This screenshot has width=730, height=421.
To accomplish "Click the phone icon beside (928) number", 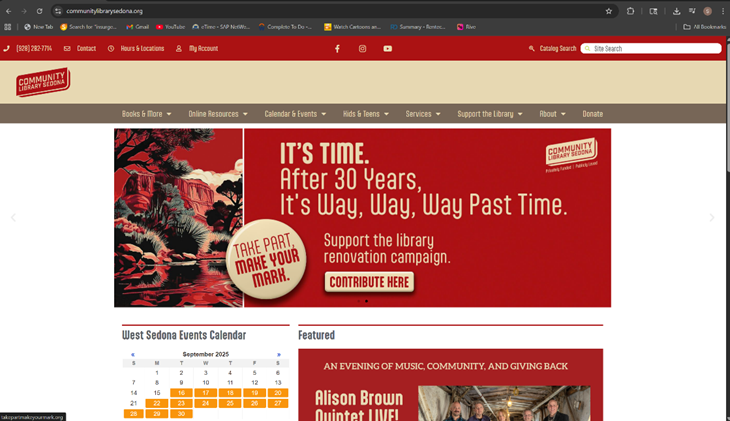I will click(6, 48).
